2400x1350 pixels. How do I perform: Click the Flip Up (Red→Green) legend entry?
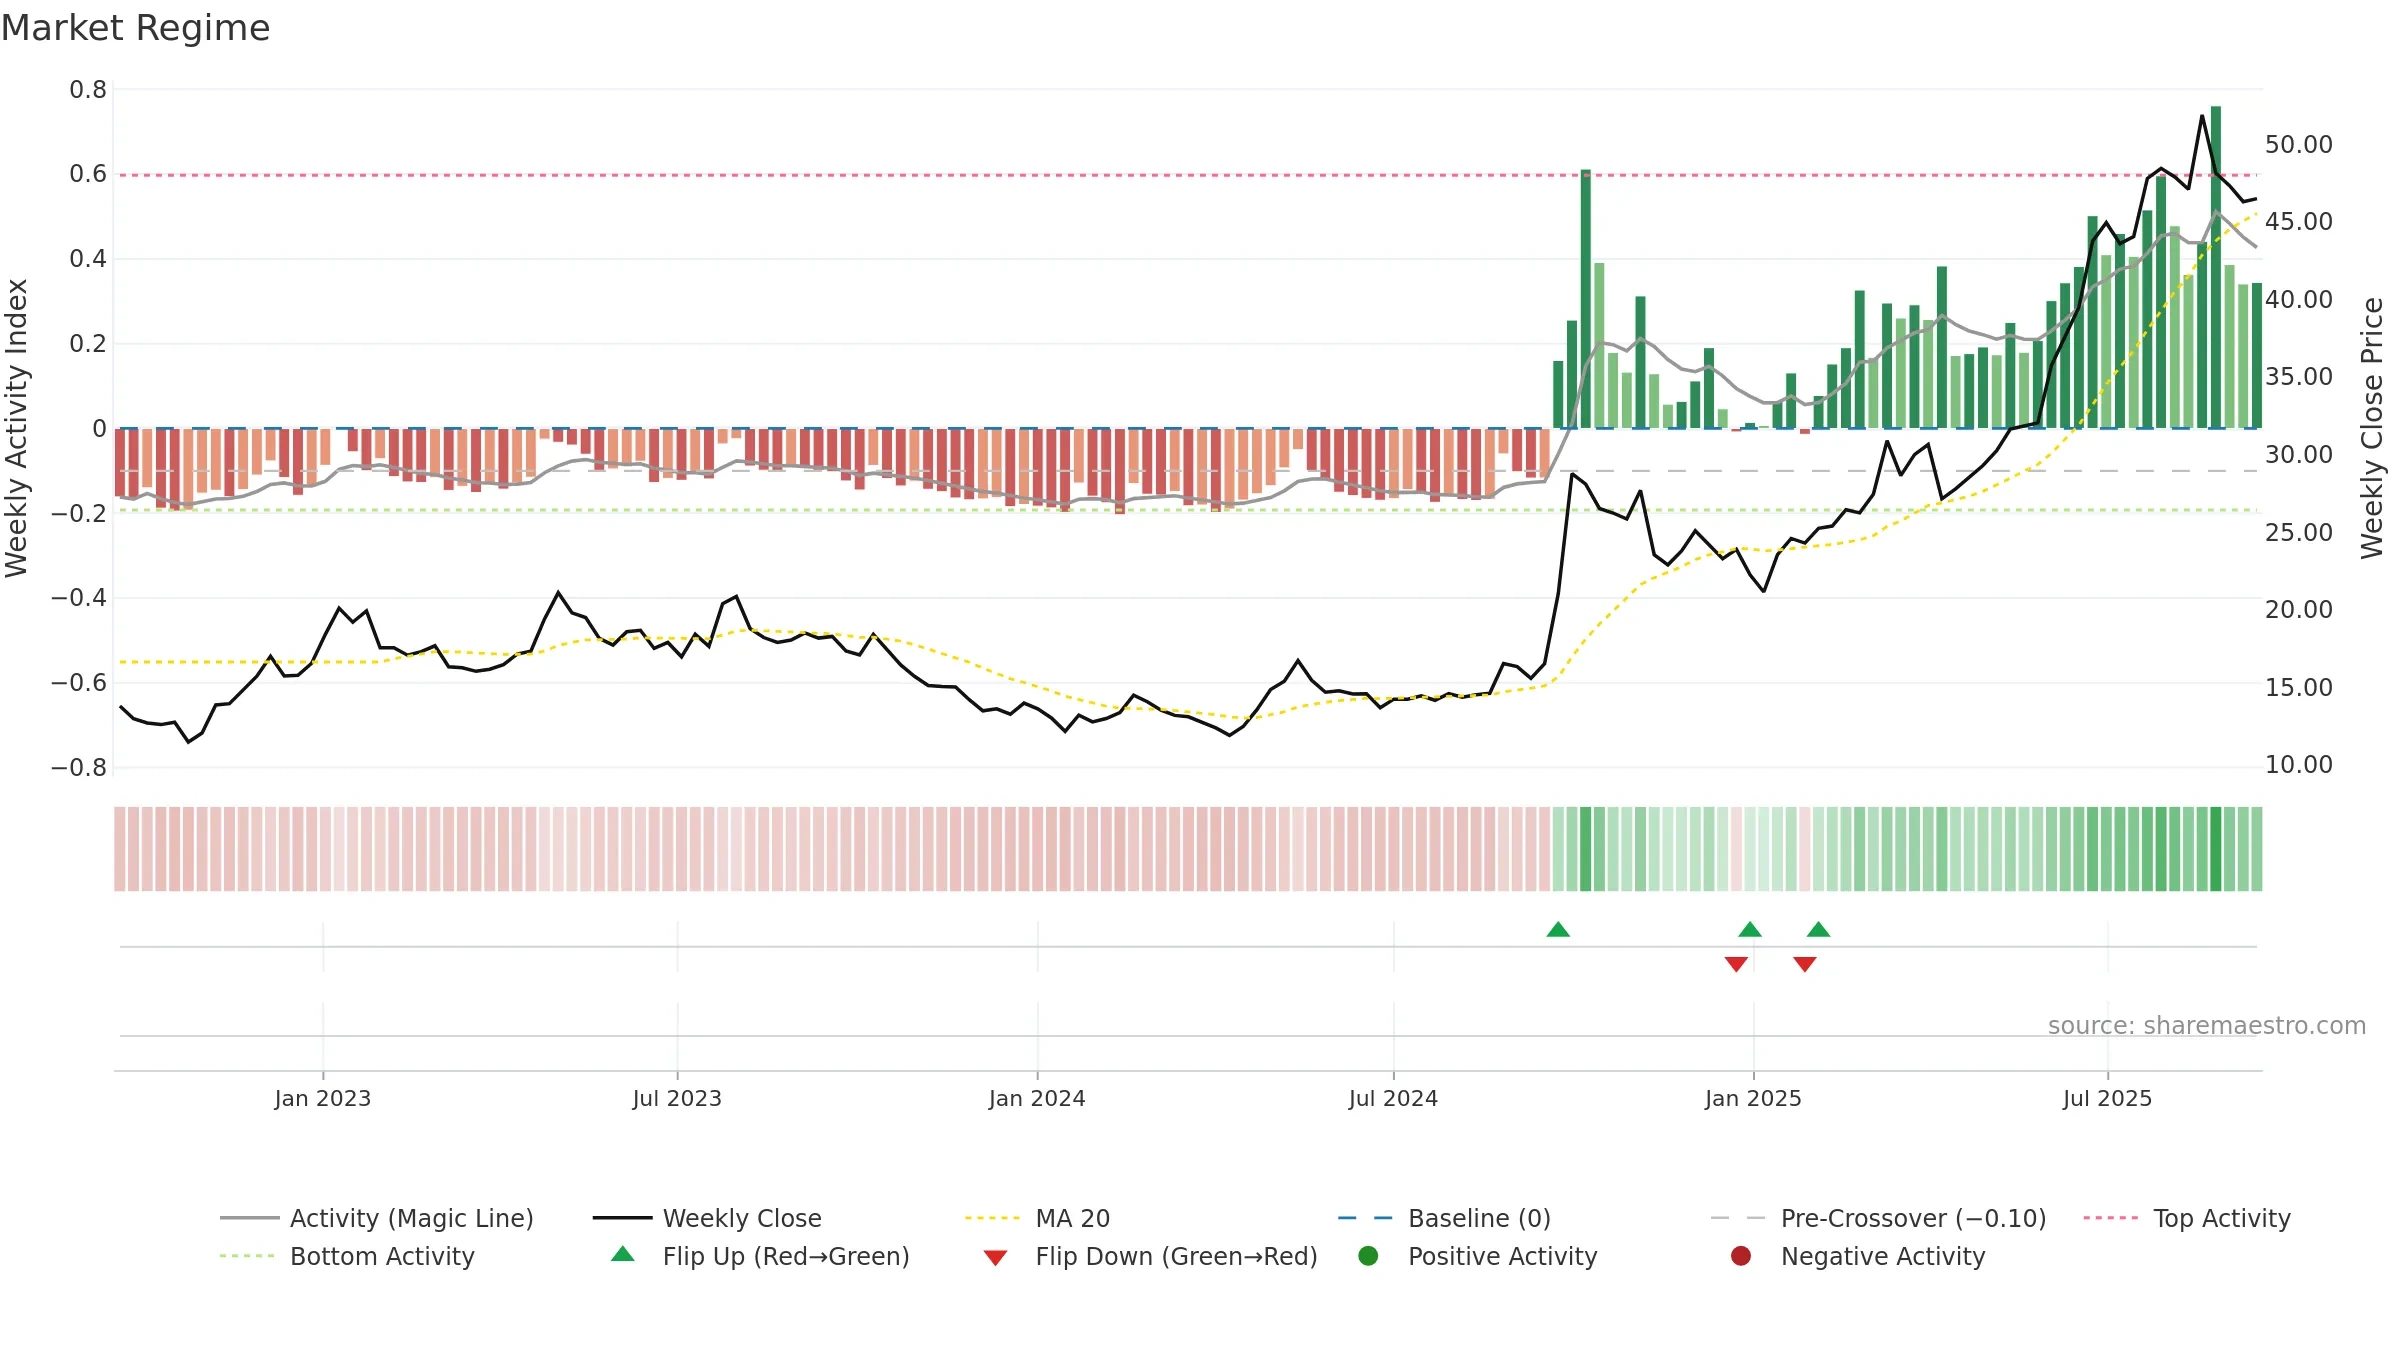point(760,1256)
